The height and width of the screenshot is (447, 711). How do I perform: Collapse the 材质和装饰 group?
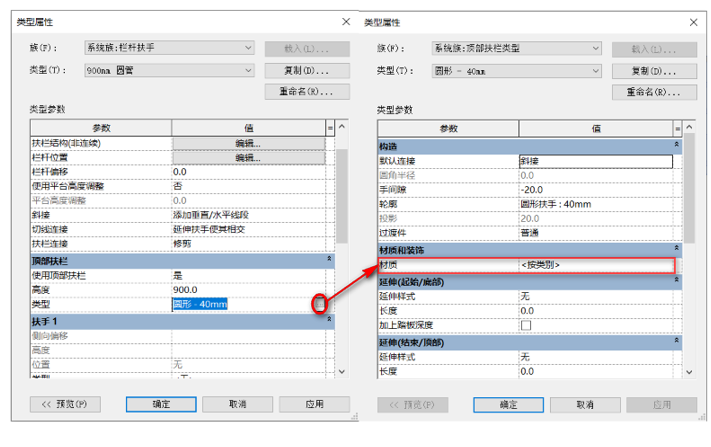677,248
